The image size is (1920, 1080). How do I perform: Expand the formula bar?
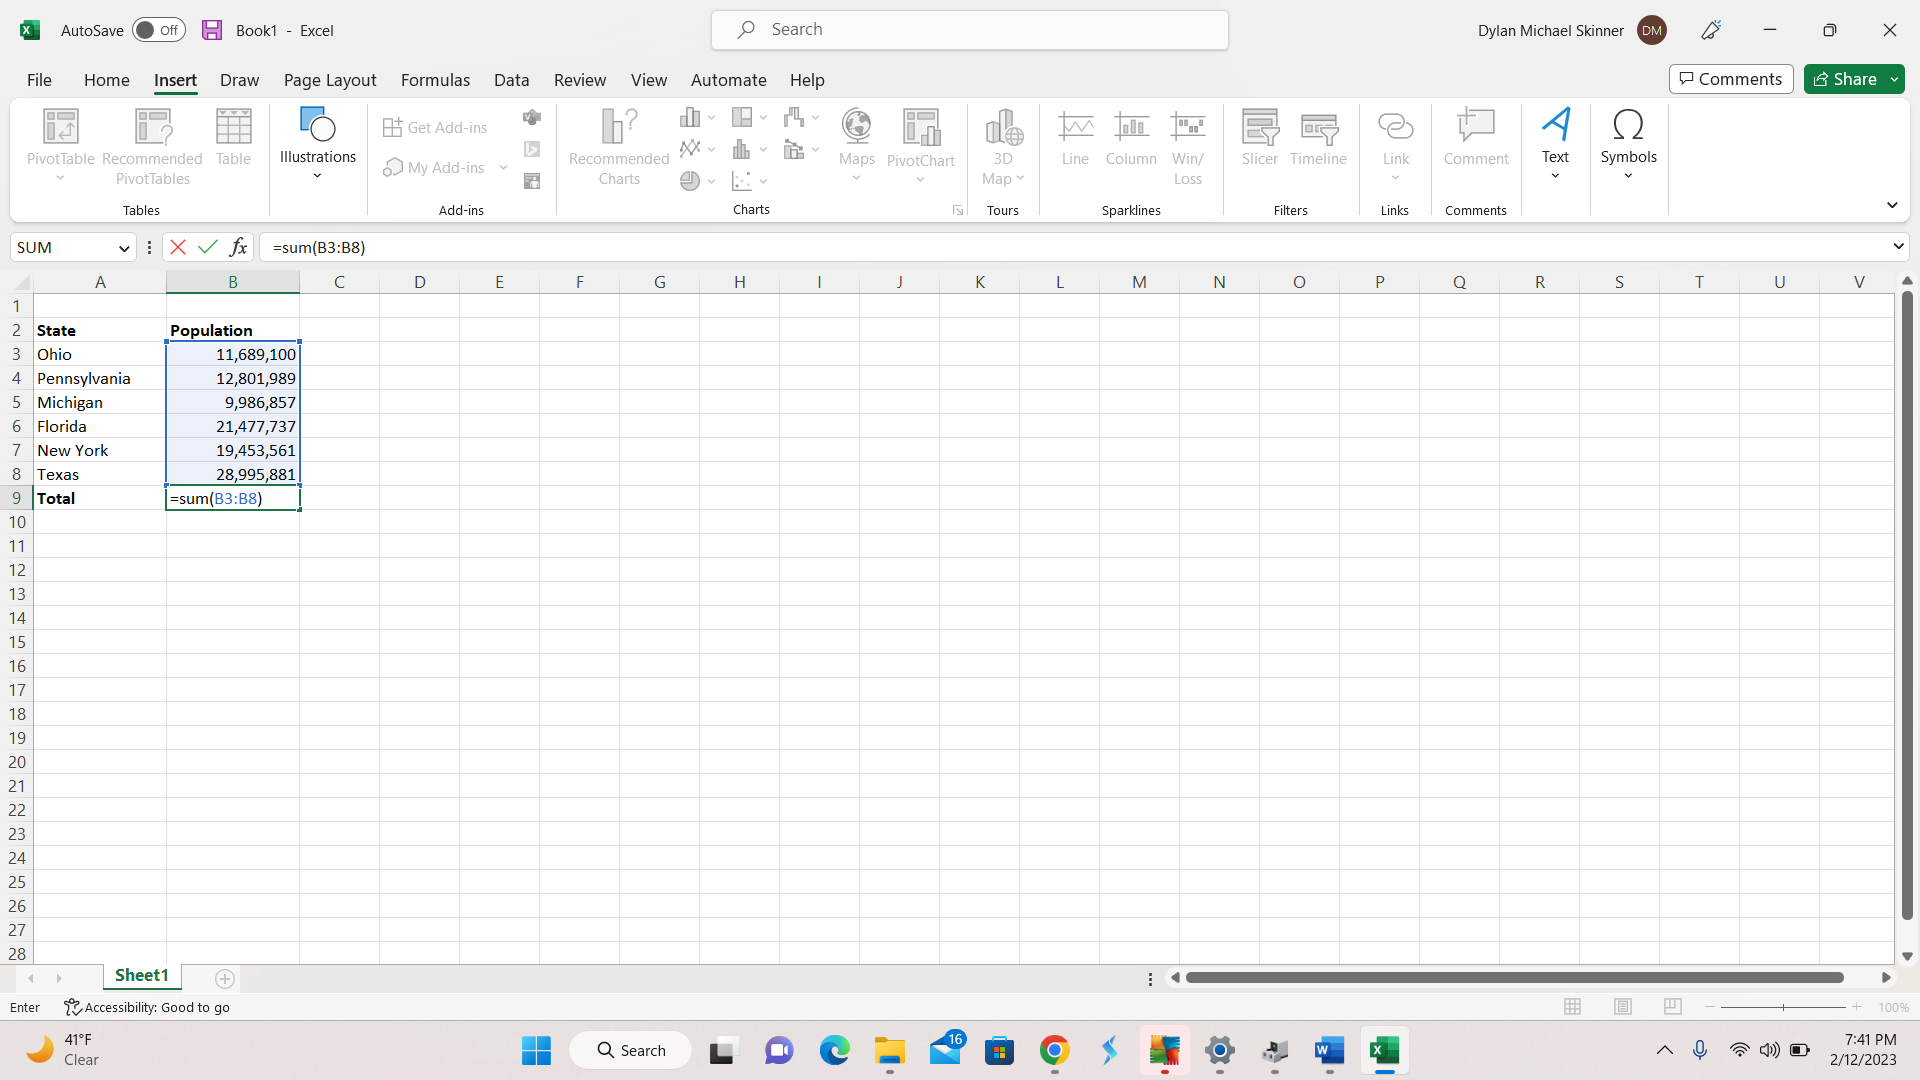[1898, 247]
